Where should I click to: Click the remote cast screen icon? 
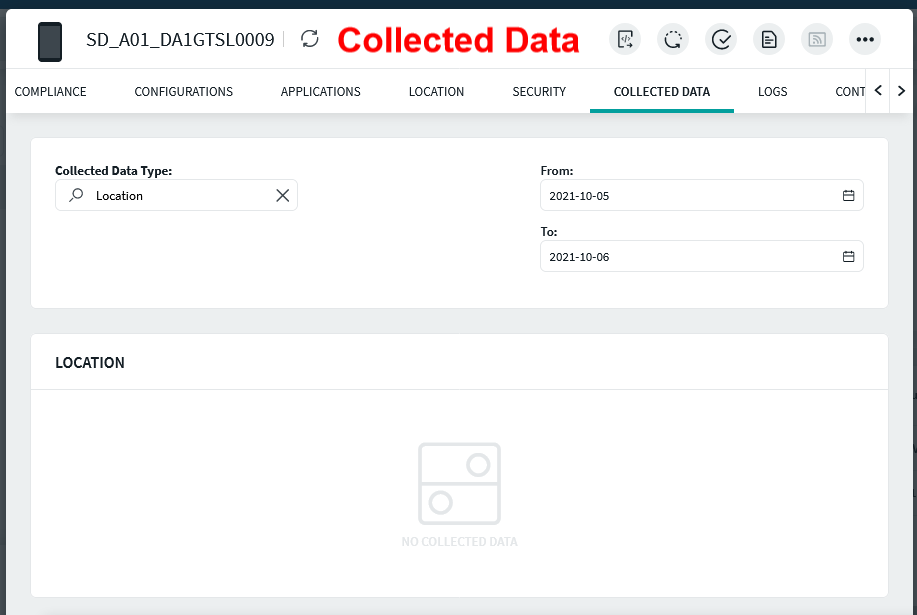[817, 40]
